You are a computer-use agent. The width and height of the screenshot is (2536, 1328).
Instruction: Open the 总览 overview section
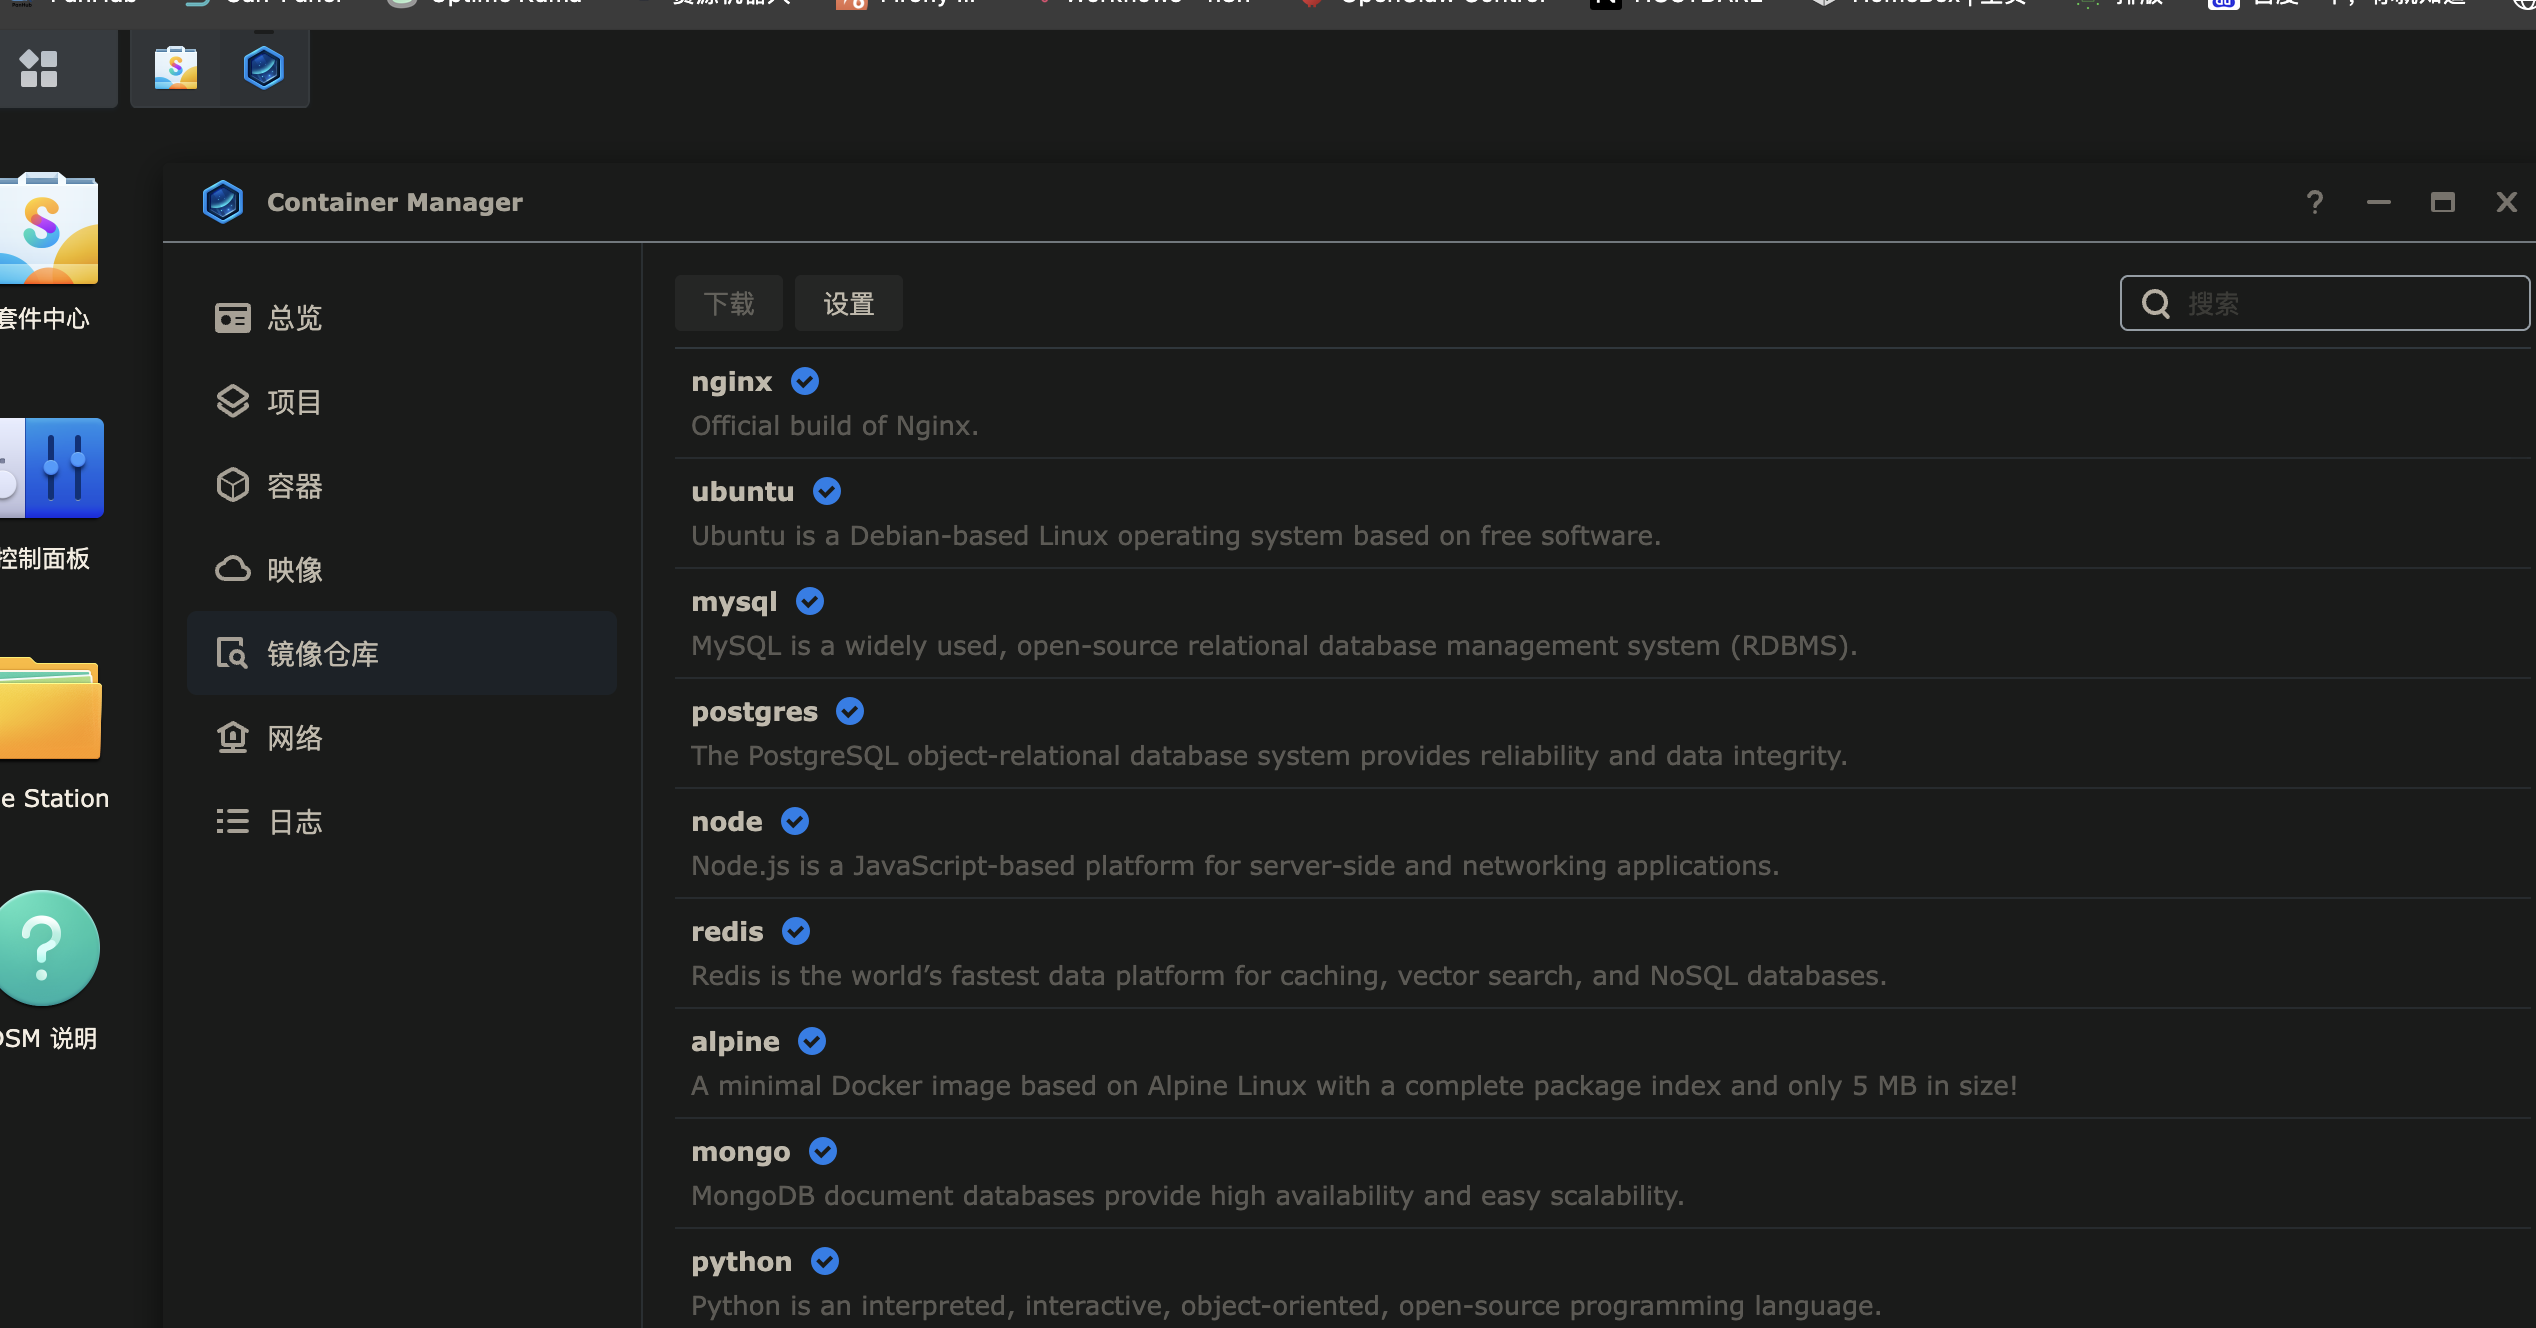(295, 318)
